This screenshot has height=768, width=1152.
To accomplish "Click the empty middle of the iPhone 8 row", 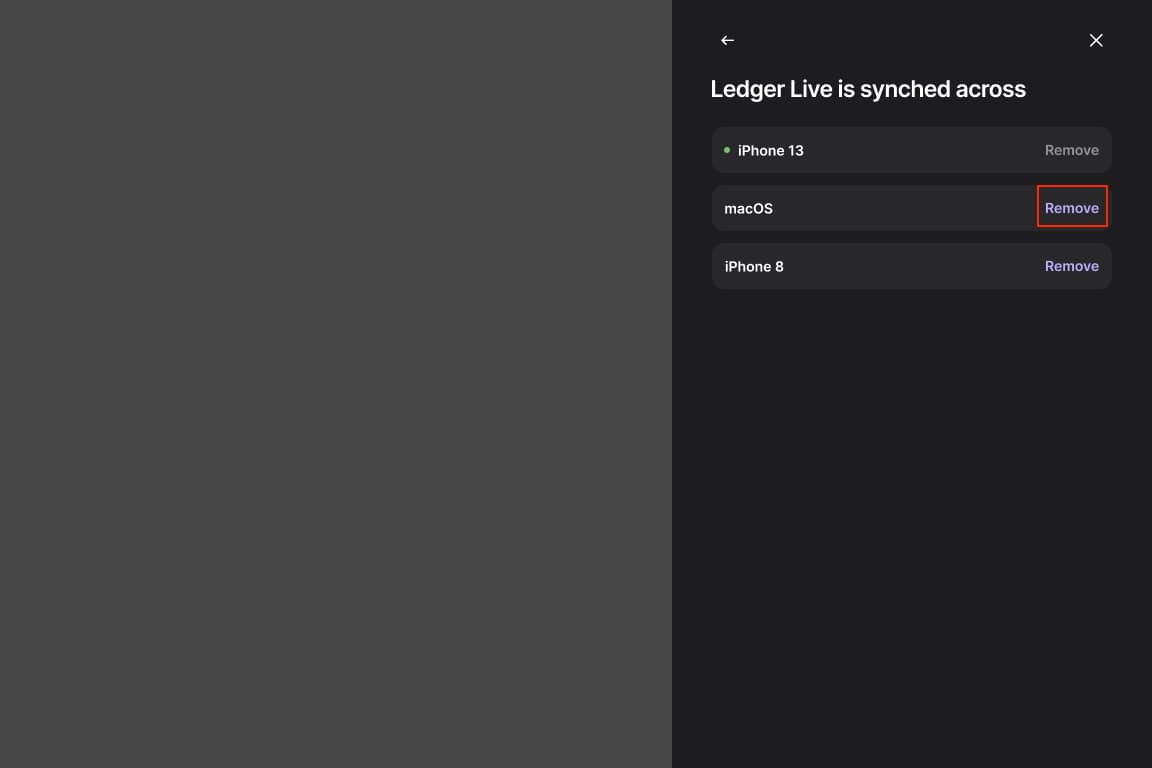I will [x=911, y=266].
